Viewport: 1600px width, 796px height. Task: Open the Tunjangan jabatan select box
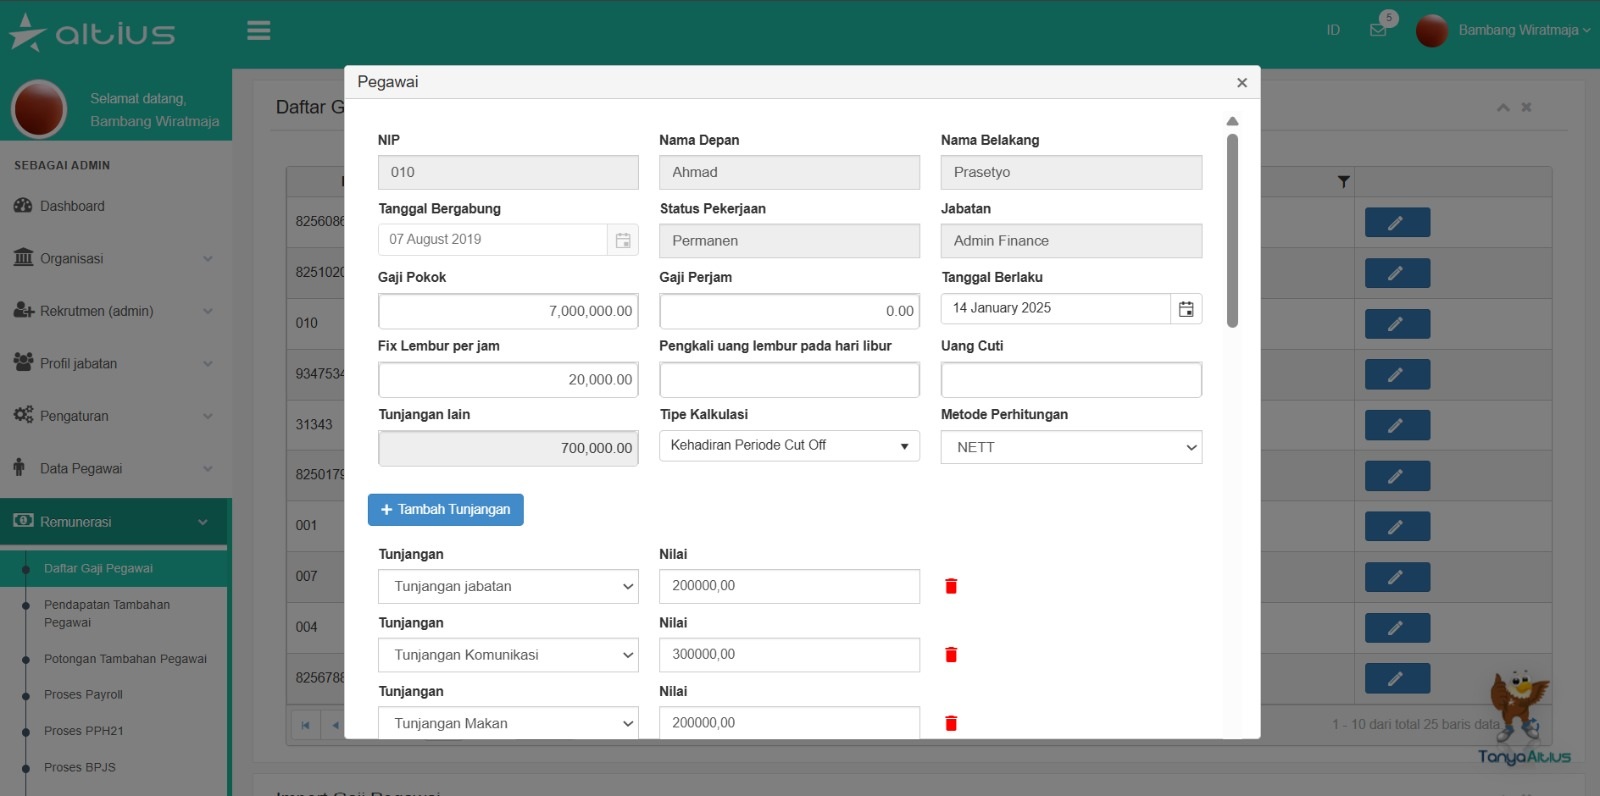pos(508,587)
